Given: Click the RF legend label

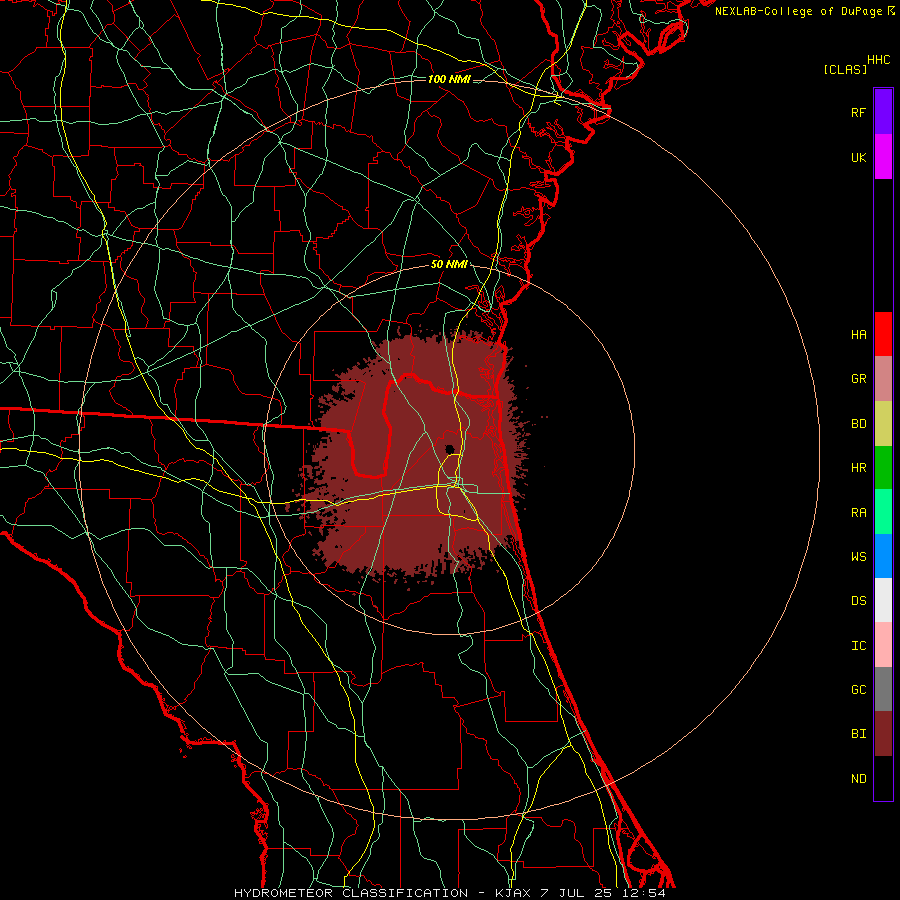Looking at the screenshot, I should 858,112.
